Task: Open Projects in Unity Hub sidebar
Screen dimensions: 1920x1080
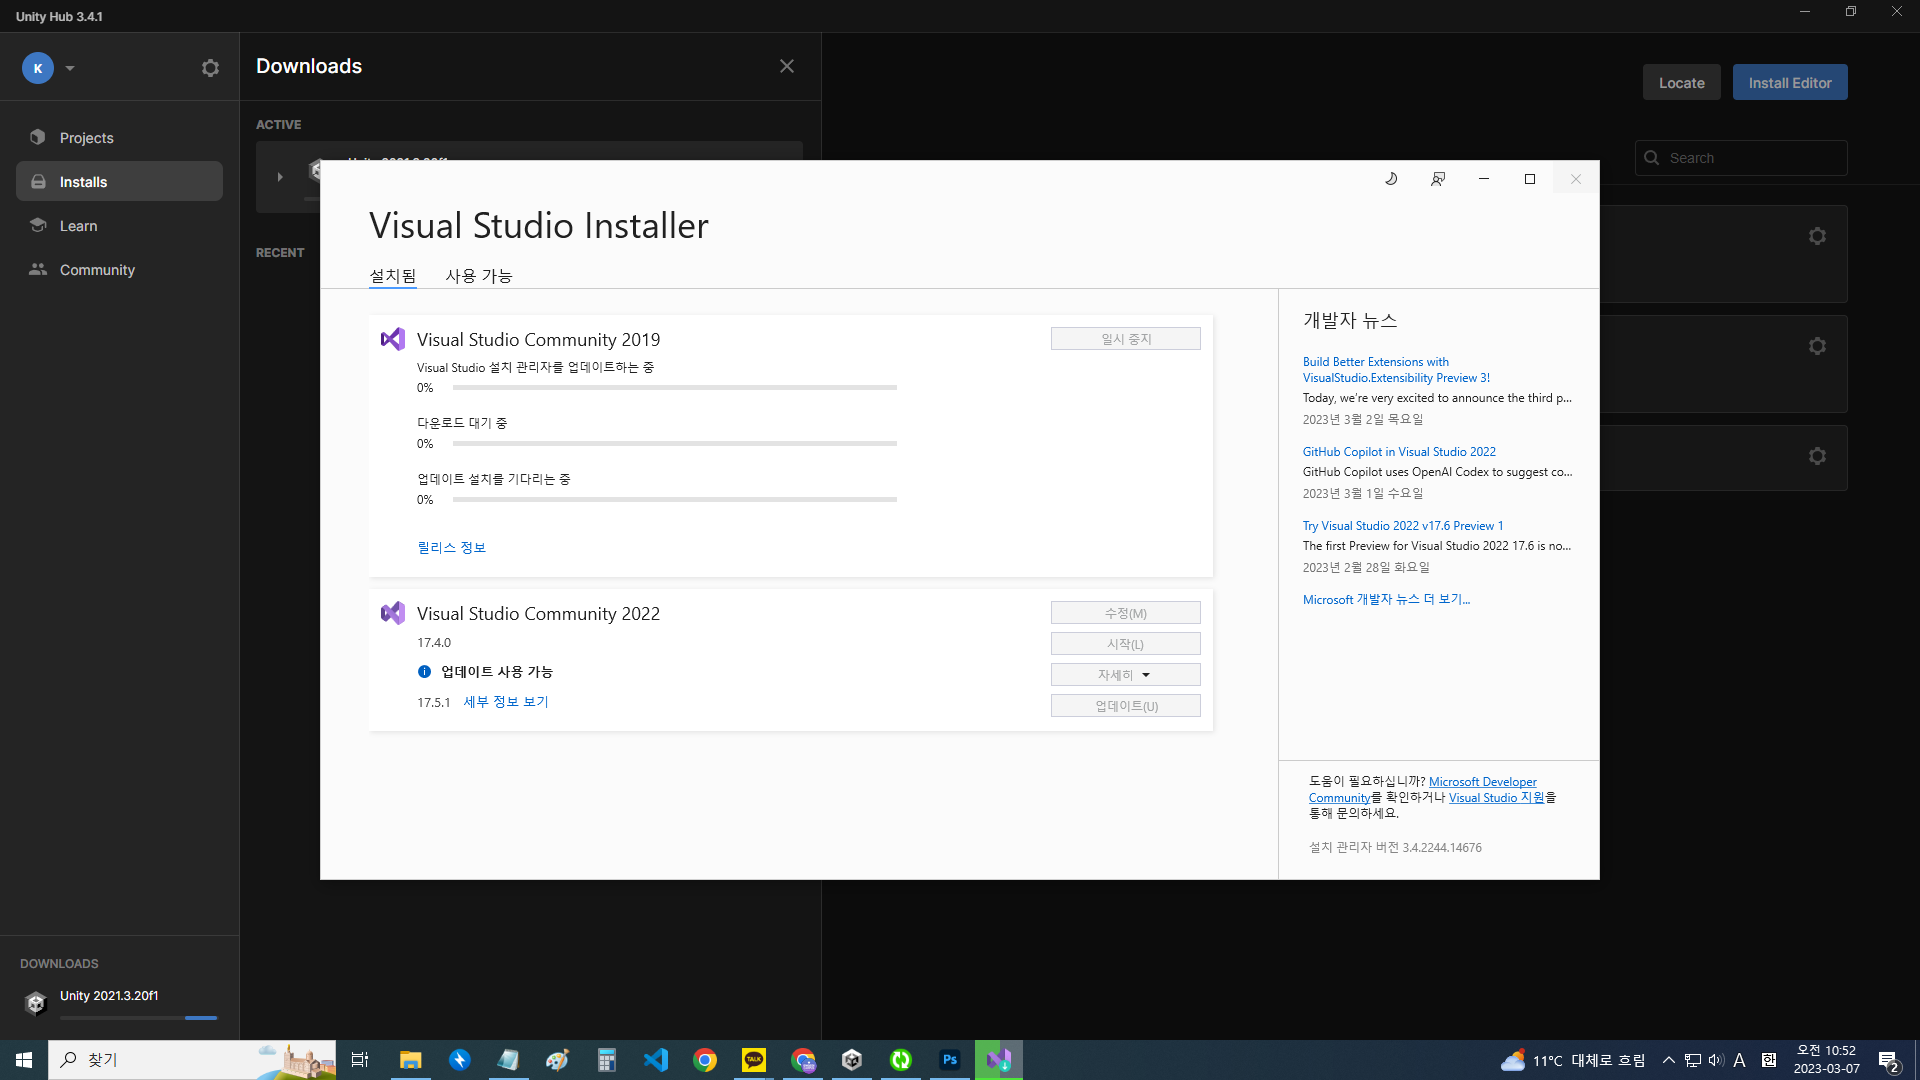Action: click(x=119, y=138)
